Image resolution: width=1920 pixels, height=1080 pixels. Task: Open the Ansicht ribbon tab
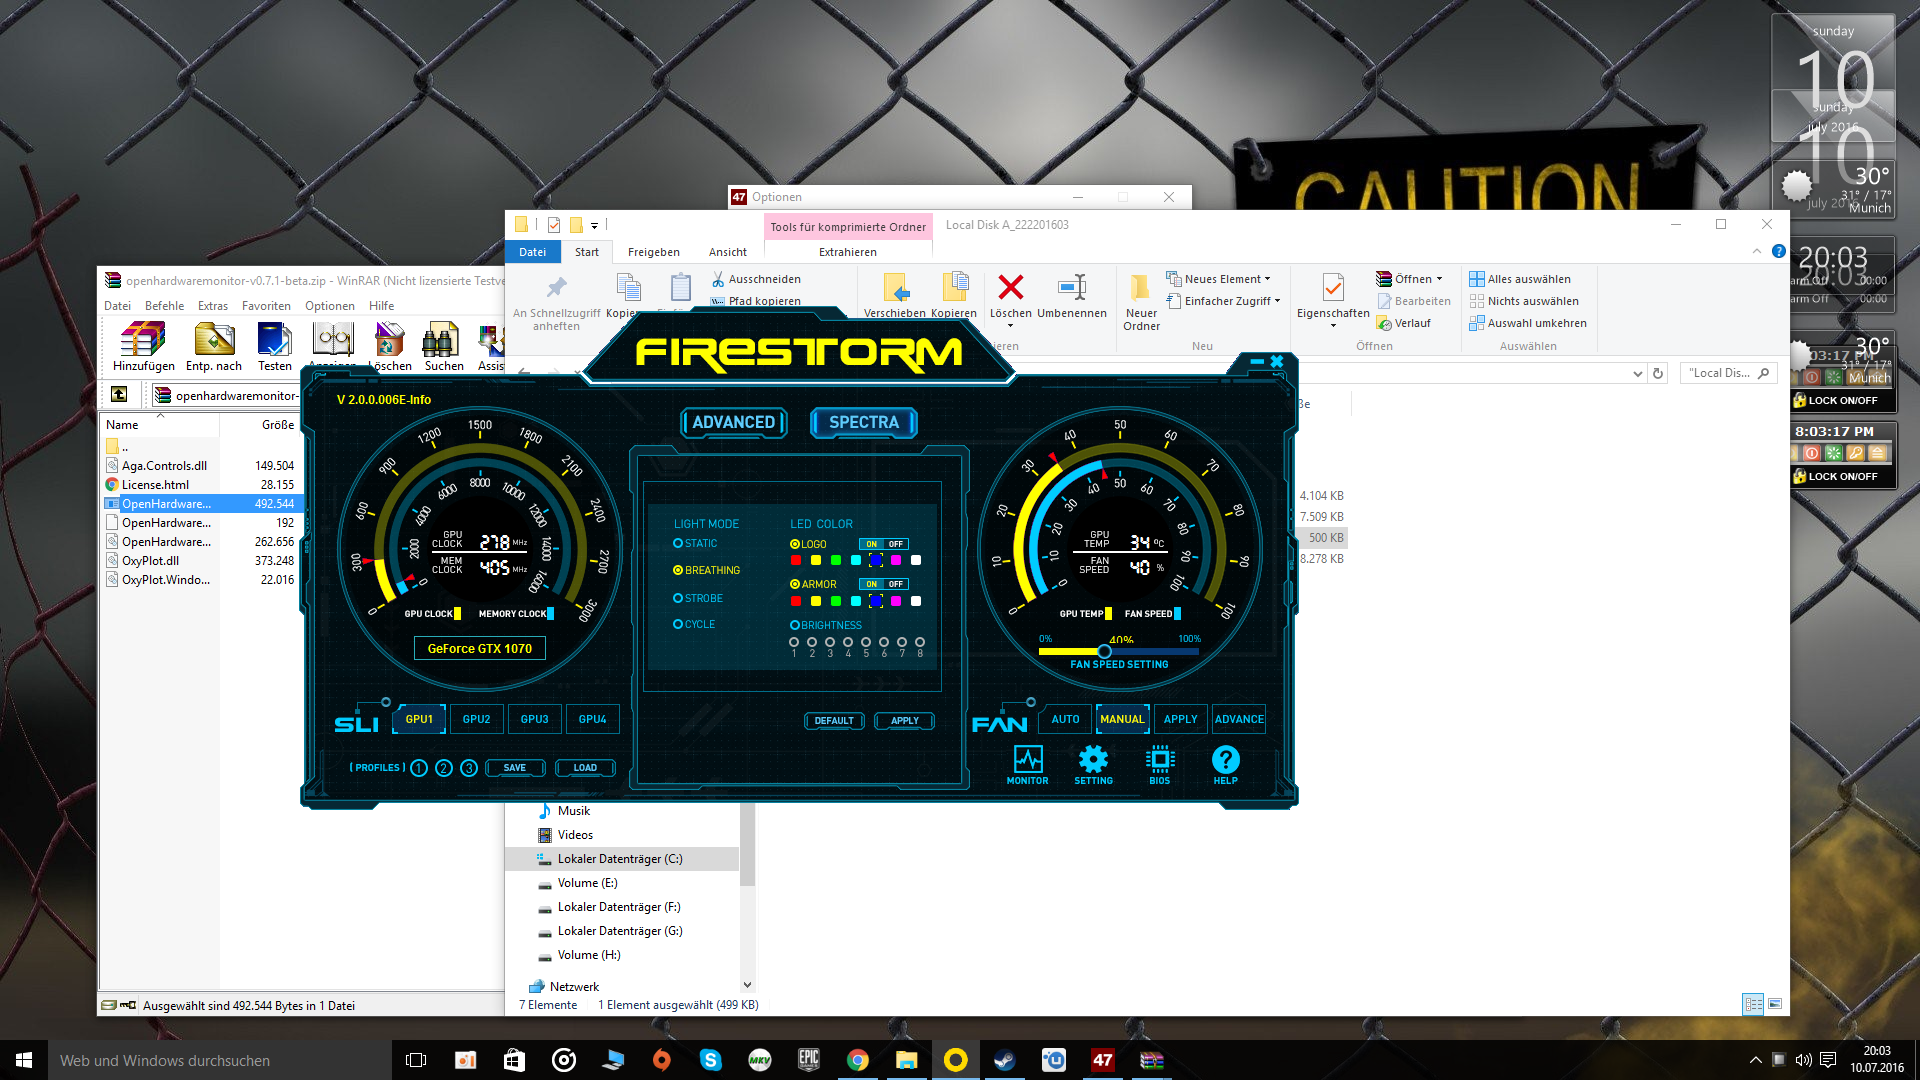click(x=727, y=252)
